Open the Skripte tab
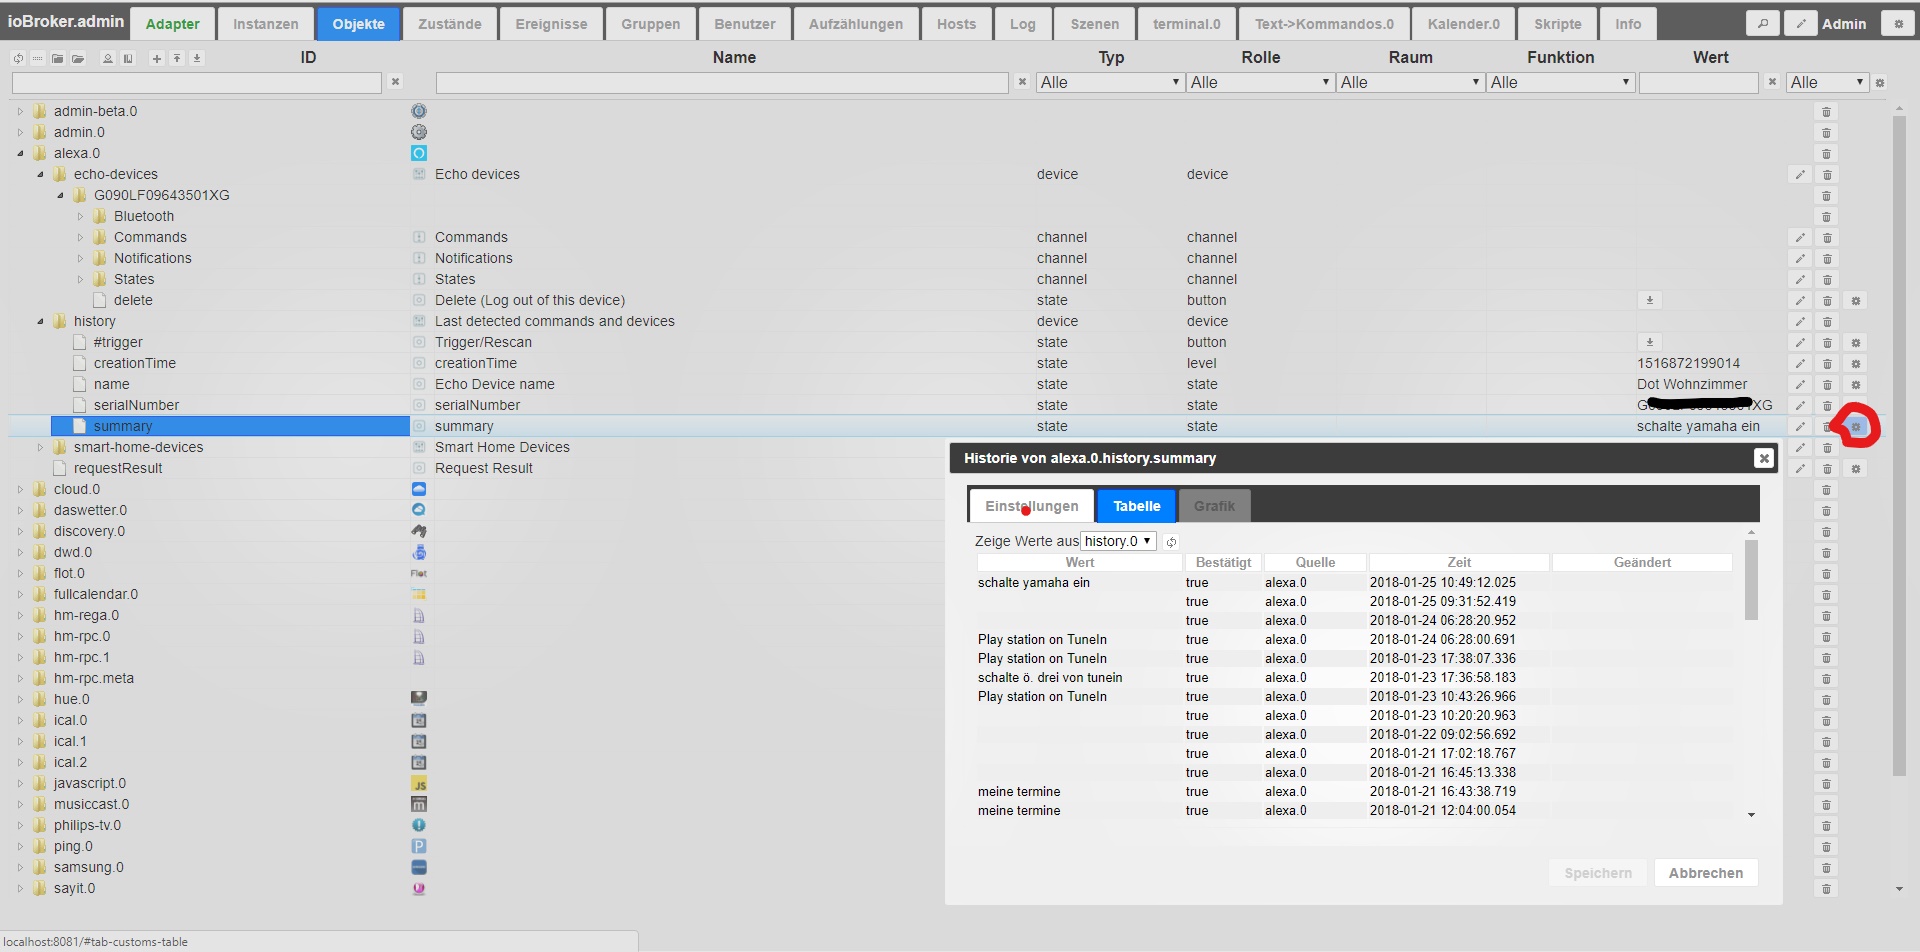 tap(1557, 24)
